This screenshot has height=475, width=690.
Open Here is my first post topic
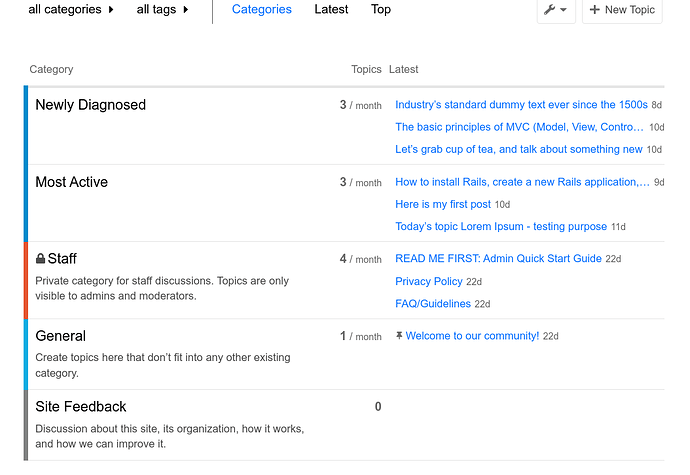pyautogui.click(x=443, y=204)
